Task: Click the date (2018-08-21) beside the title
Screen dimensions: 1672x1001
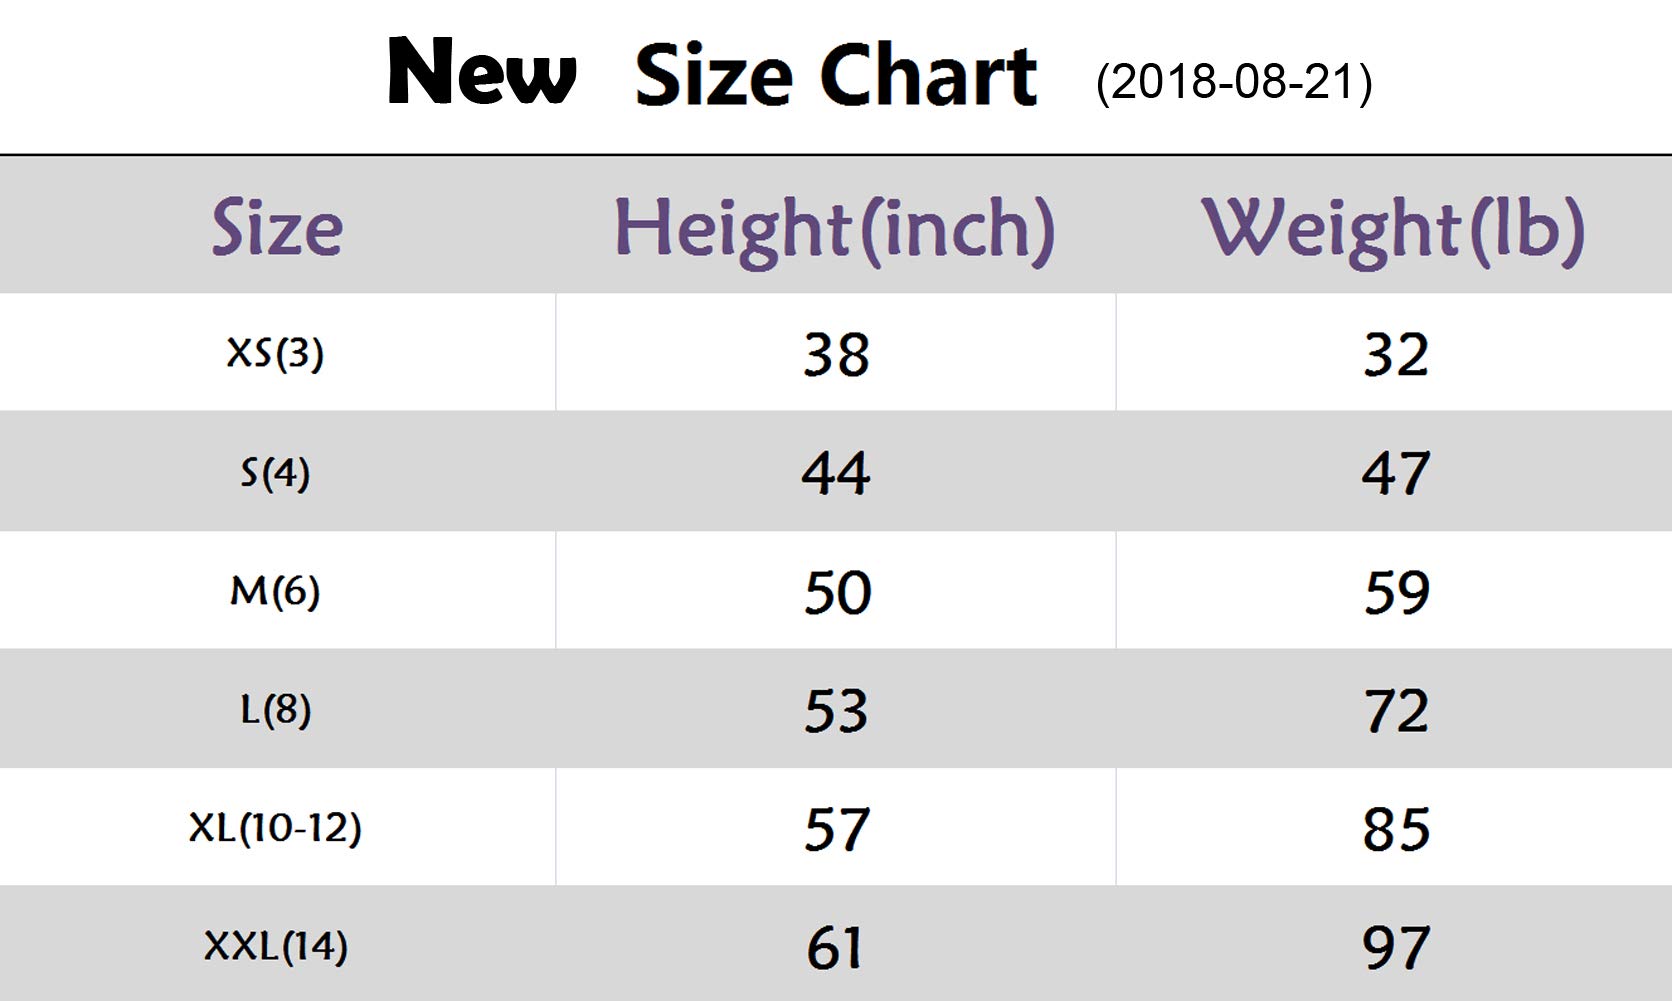Action: pyautogui.click(x=1234, y=82)
